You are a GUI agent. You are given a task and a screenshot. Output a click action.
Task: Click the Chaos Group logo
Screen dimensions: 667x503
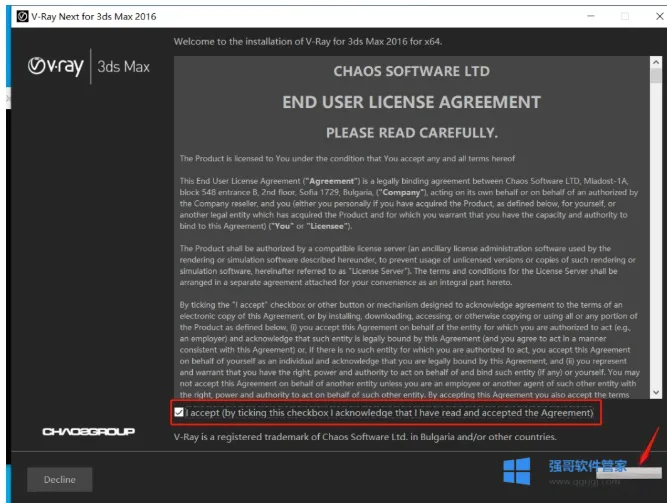(88, 432)
